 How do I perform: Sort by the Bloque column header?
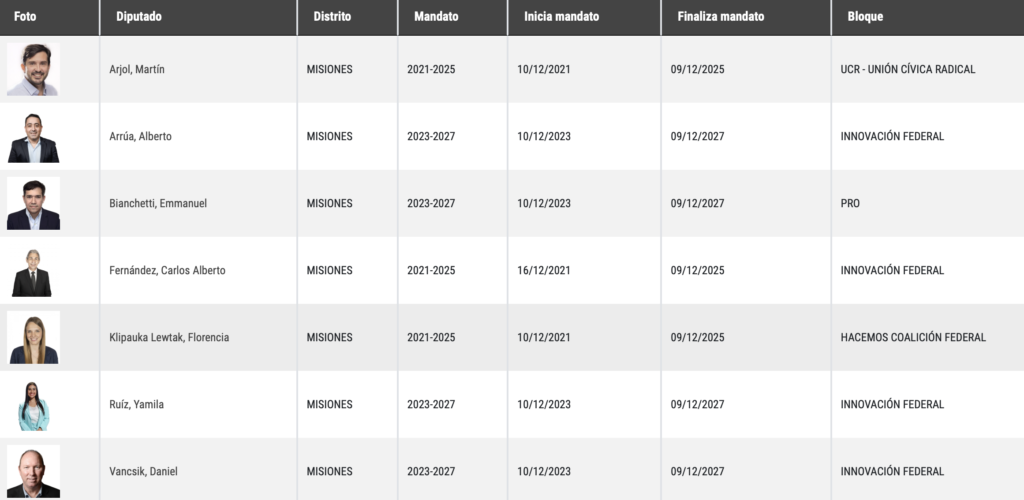click(x=865, y=17)
